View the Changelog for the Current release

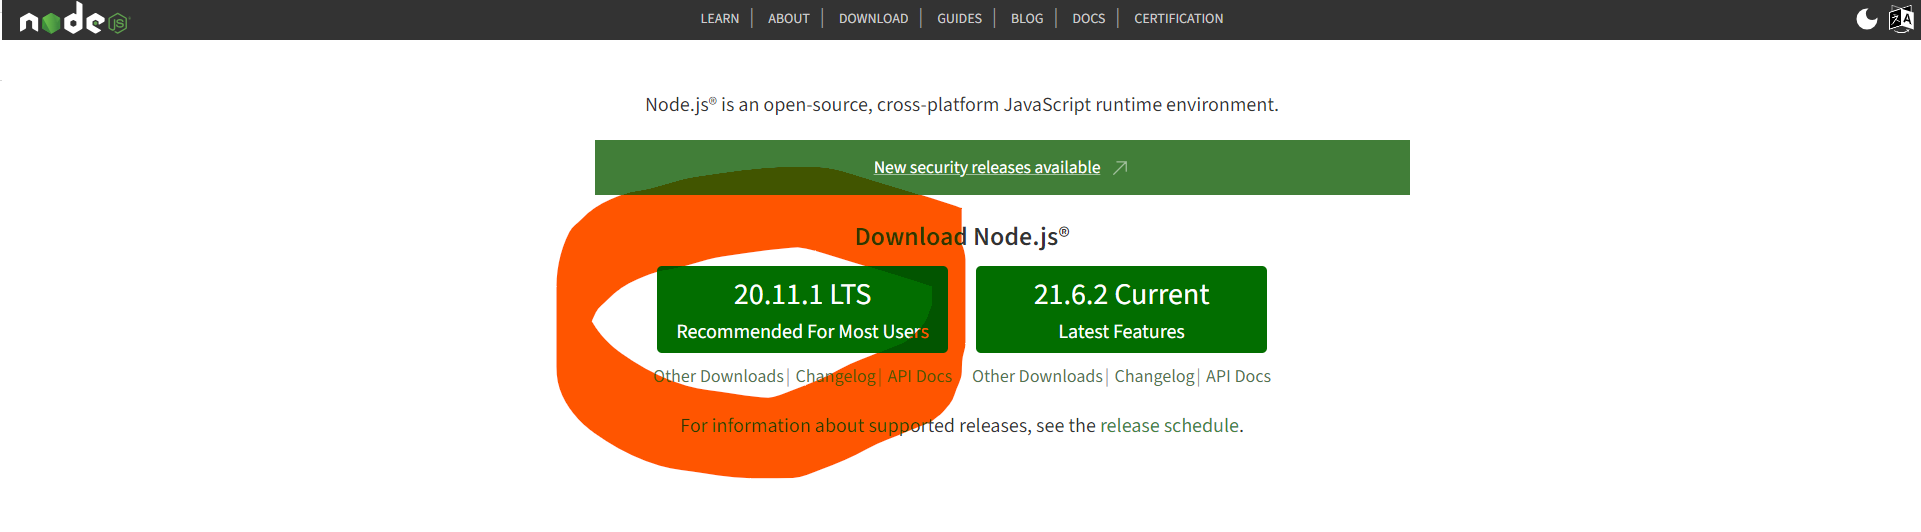point(1154,377)
